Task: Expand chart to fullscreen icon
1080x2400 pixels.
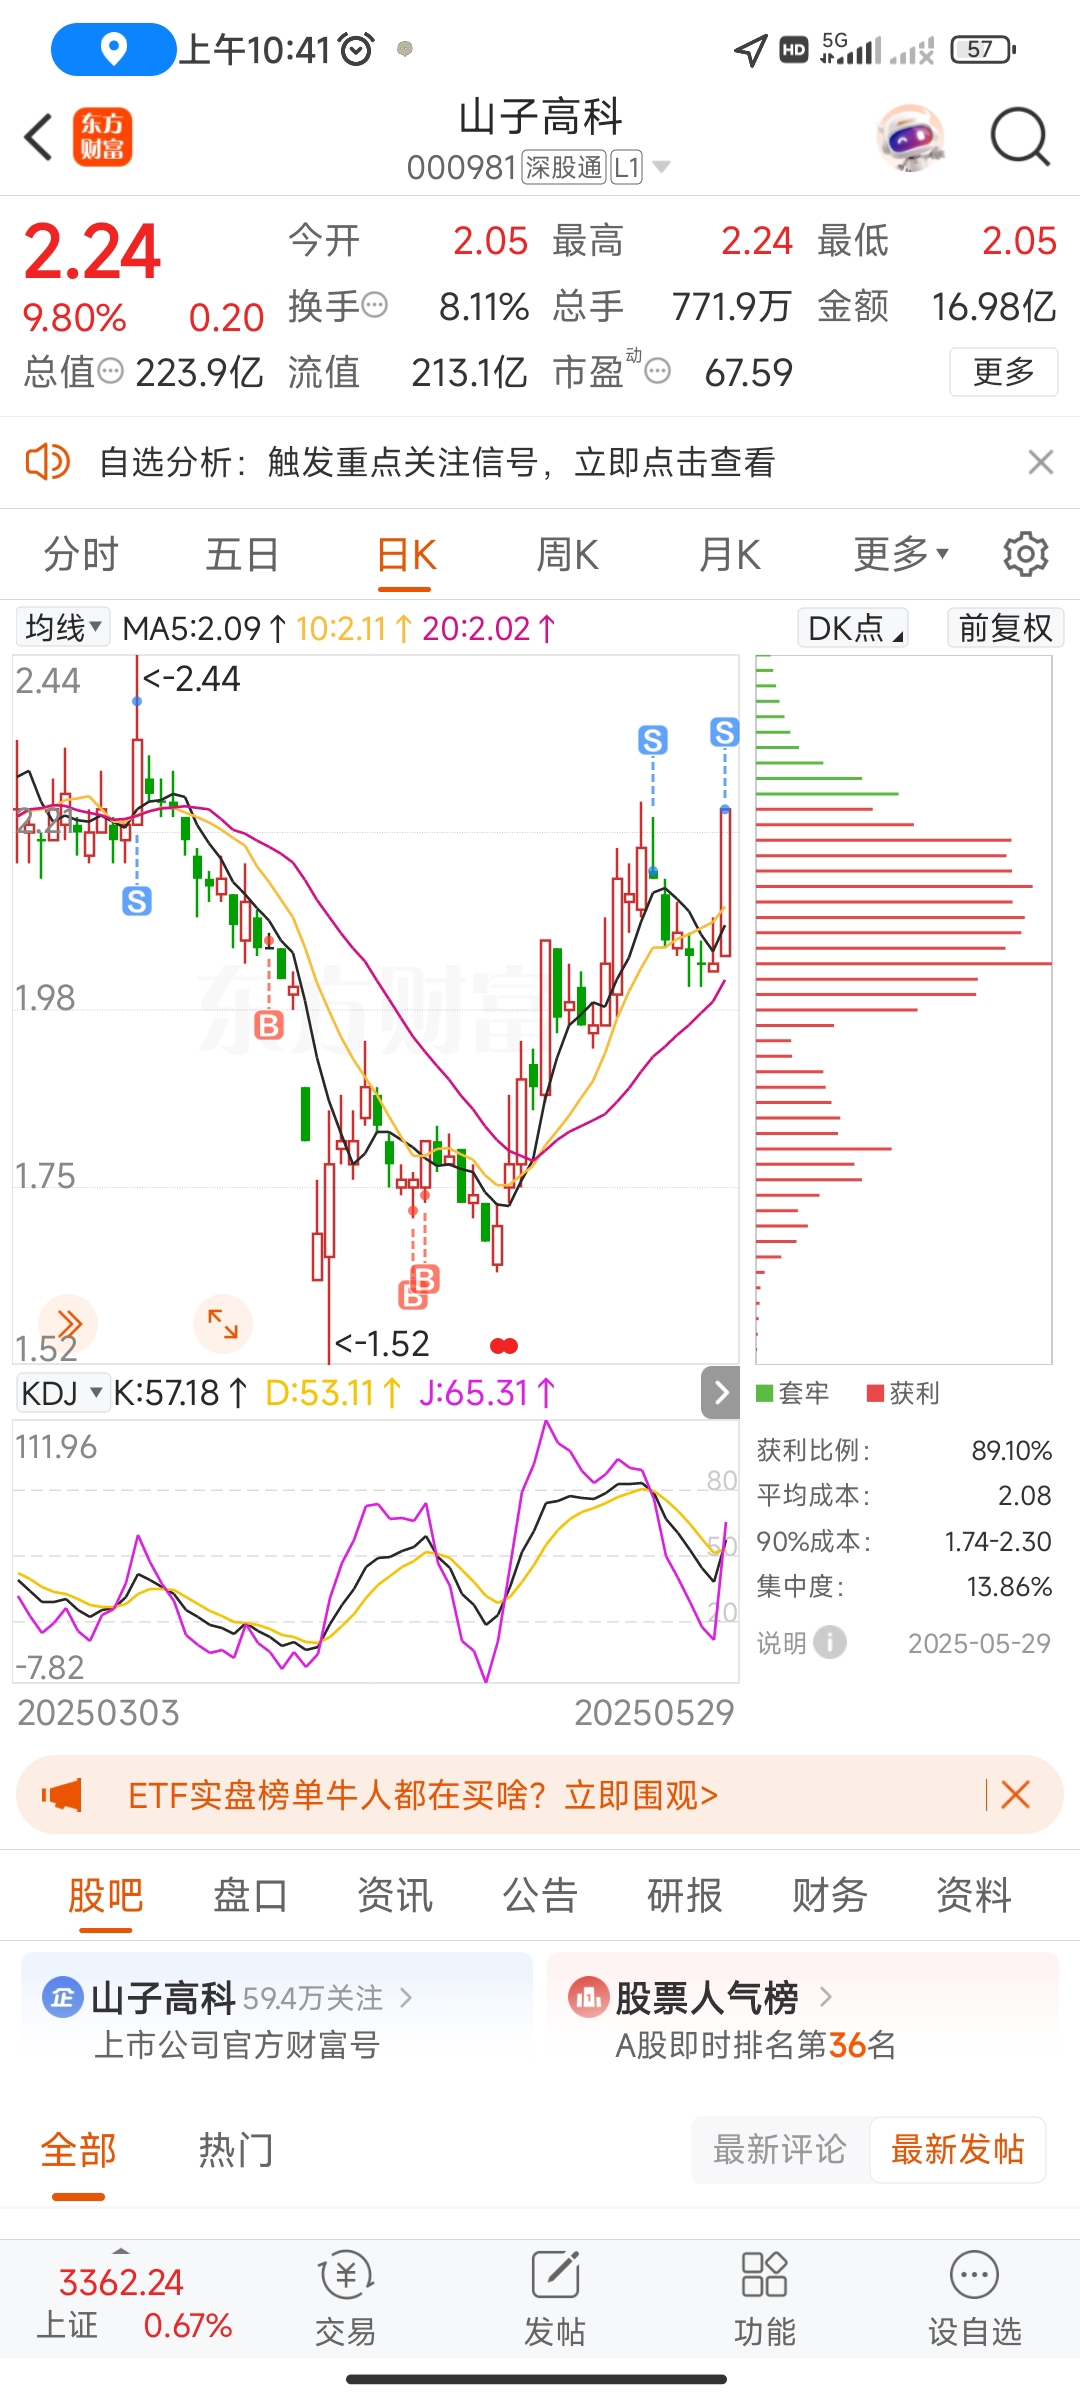Action: pos(223,1323)
